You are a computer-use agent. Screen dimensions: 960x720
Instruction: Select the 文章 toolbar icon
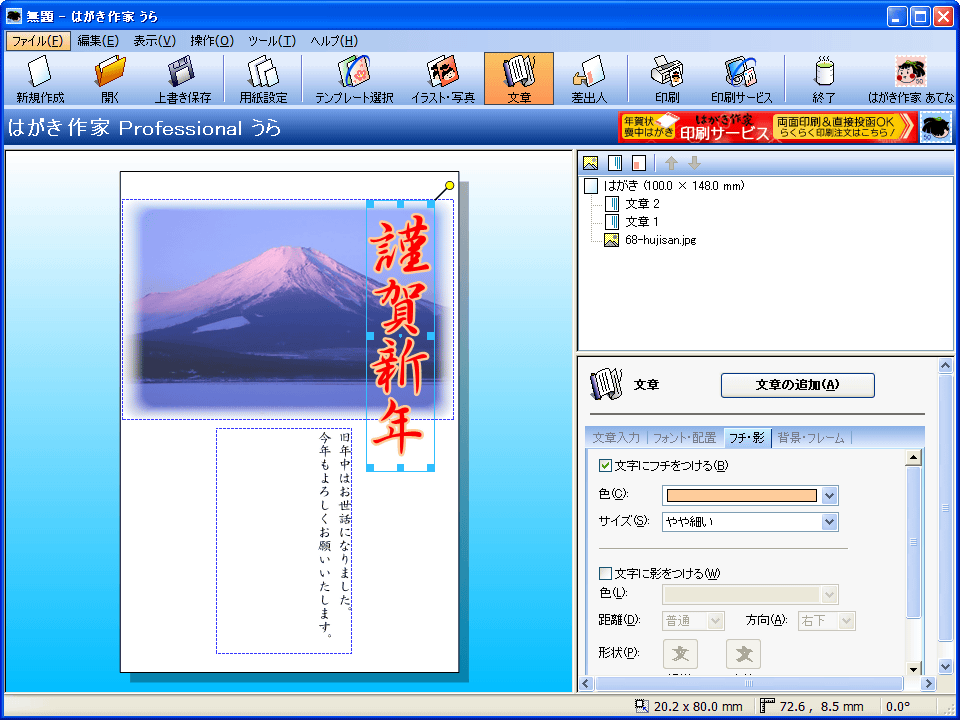519,78
